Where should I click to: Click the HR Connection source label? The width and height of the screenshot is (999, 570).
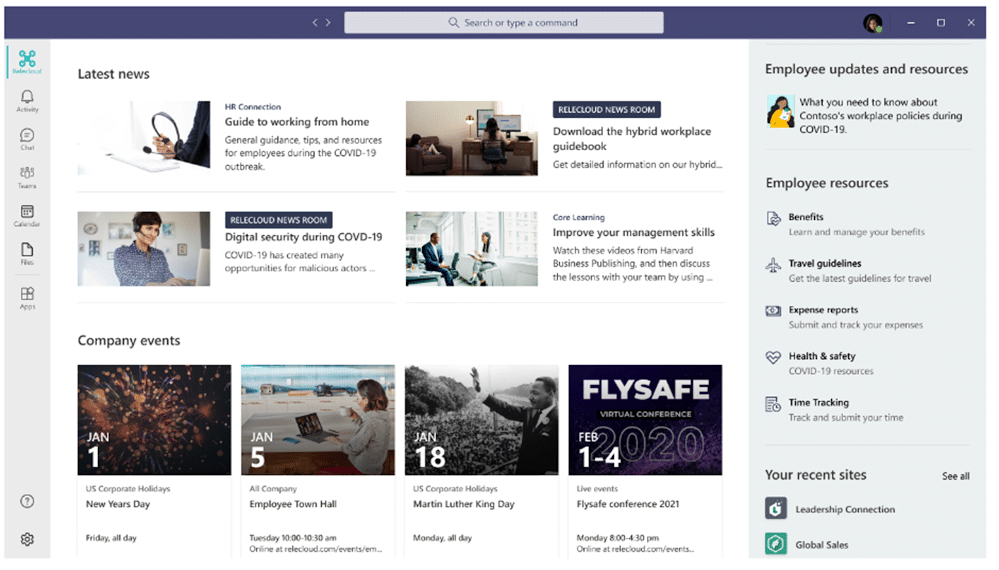pyautogui.click(x=252, y=107)
